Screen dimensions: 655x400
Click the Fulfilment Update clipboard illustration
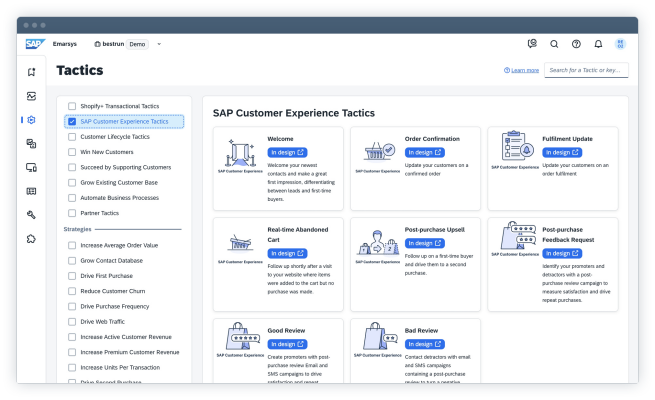pyautogui.click(x=516, y=146)
